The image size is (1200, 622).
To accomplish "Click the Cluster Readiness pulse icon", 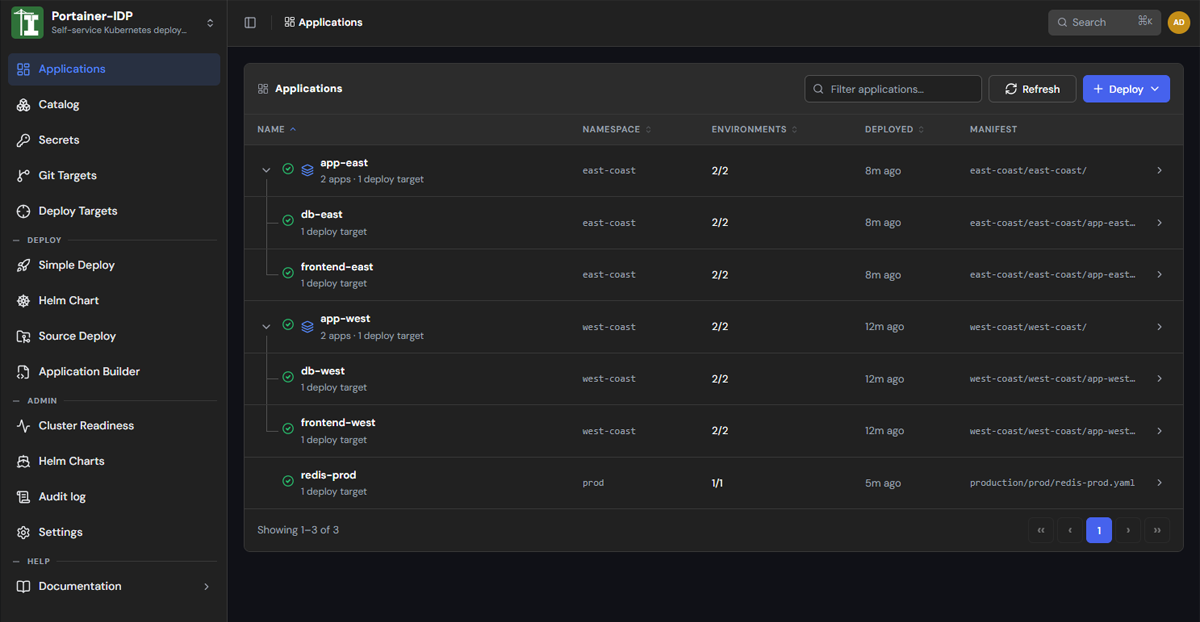I will tap(24, 426).
